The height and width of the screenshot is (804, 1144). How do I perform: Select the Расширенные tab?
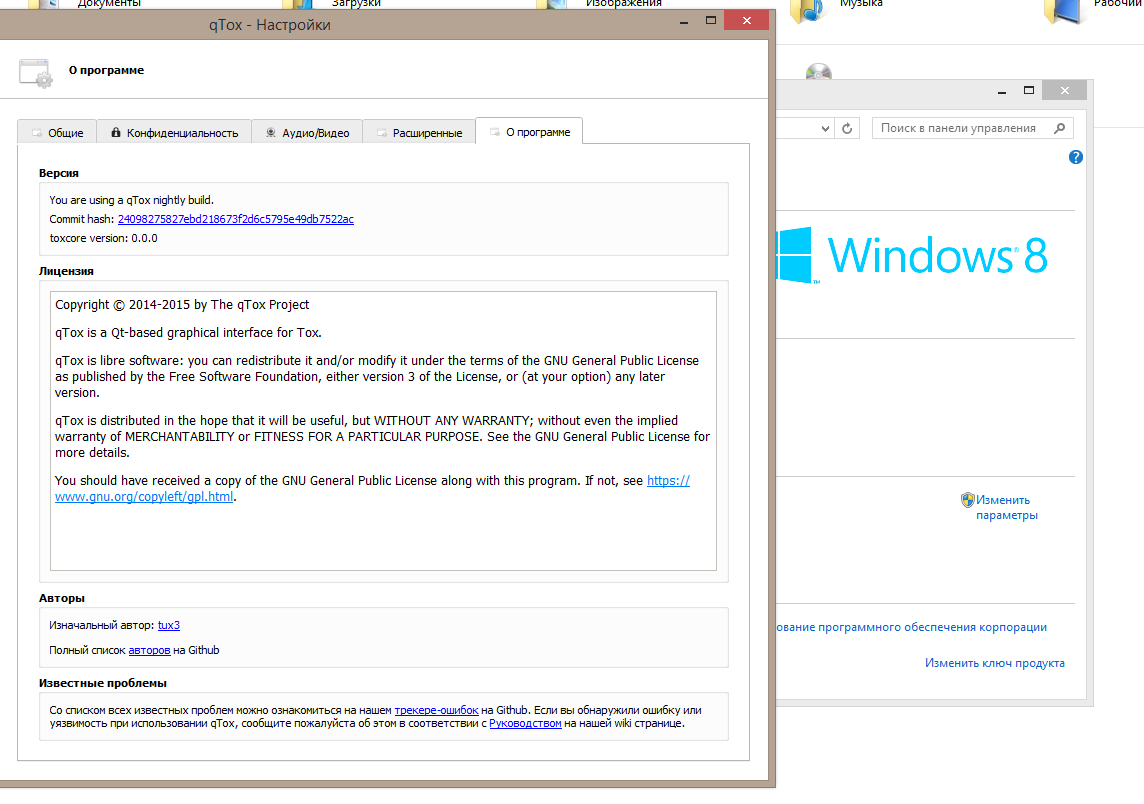click(x=419, y=132)
